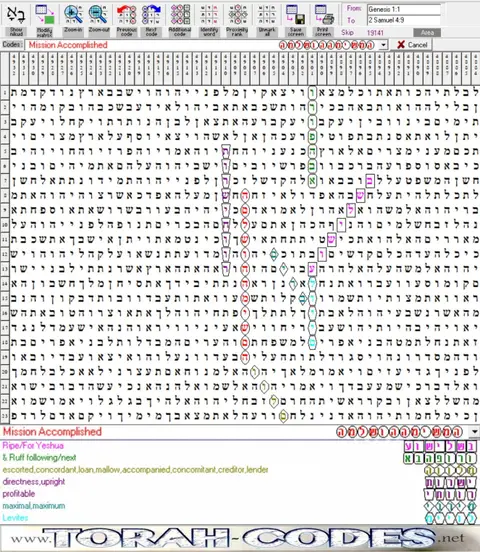
Task: Click 'Mission Accomplished' in the lower results bar
Action: [52, 432]
